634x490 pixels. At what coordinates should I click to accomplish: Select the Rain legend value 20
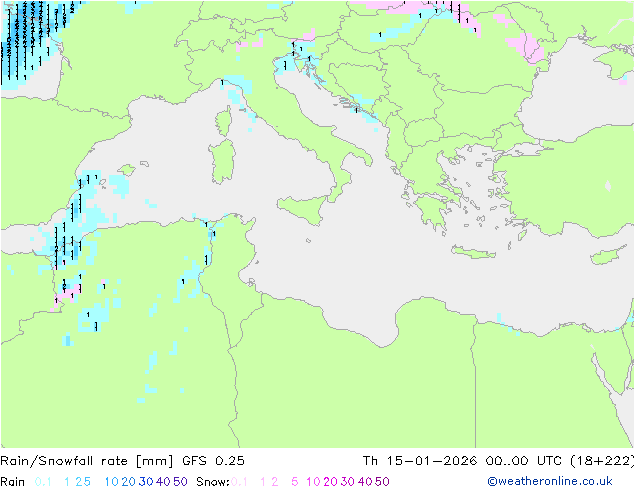click(128, 482)
